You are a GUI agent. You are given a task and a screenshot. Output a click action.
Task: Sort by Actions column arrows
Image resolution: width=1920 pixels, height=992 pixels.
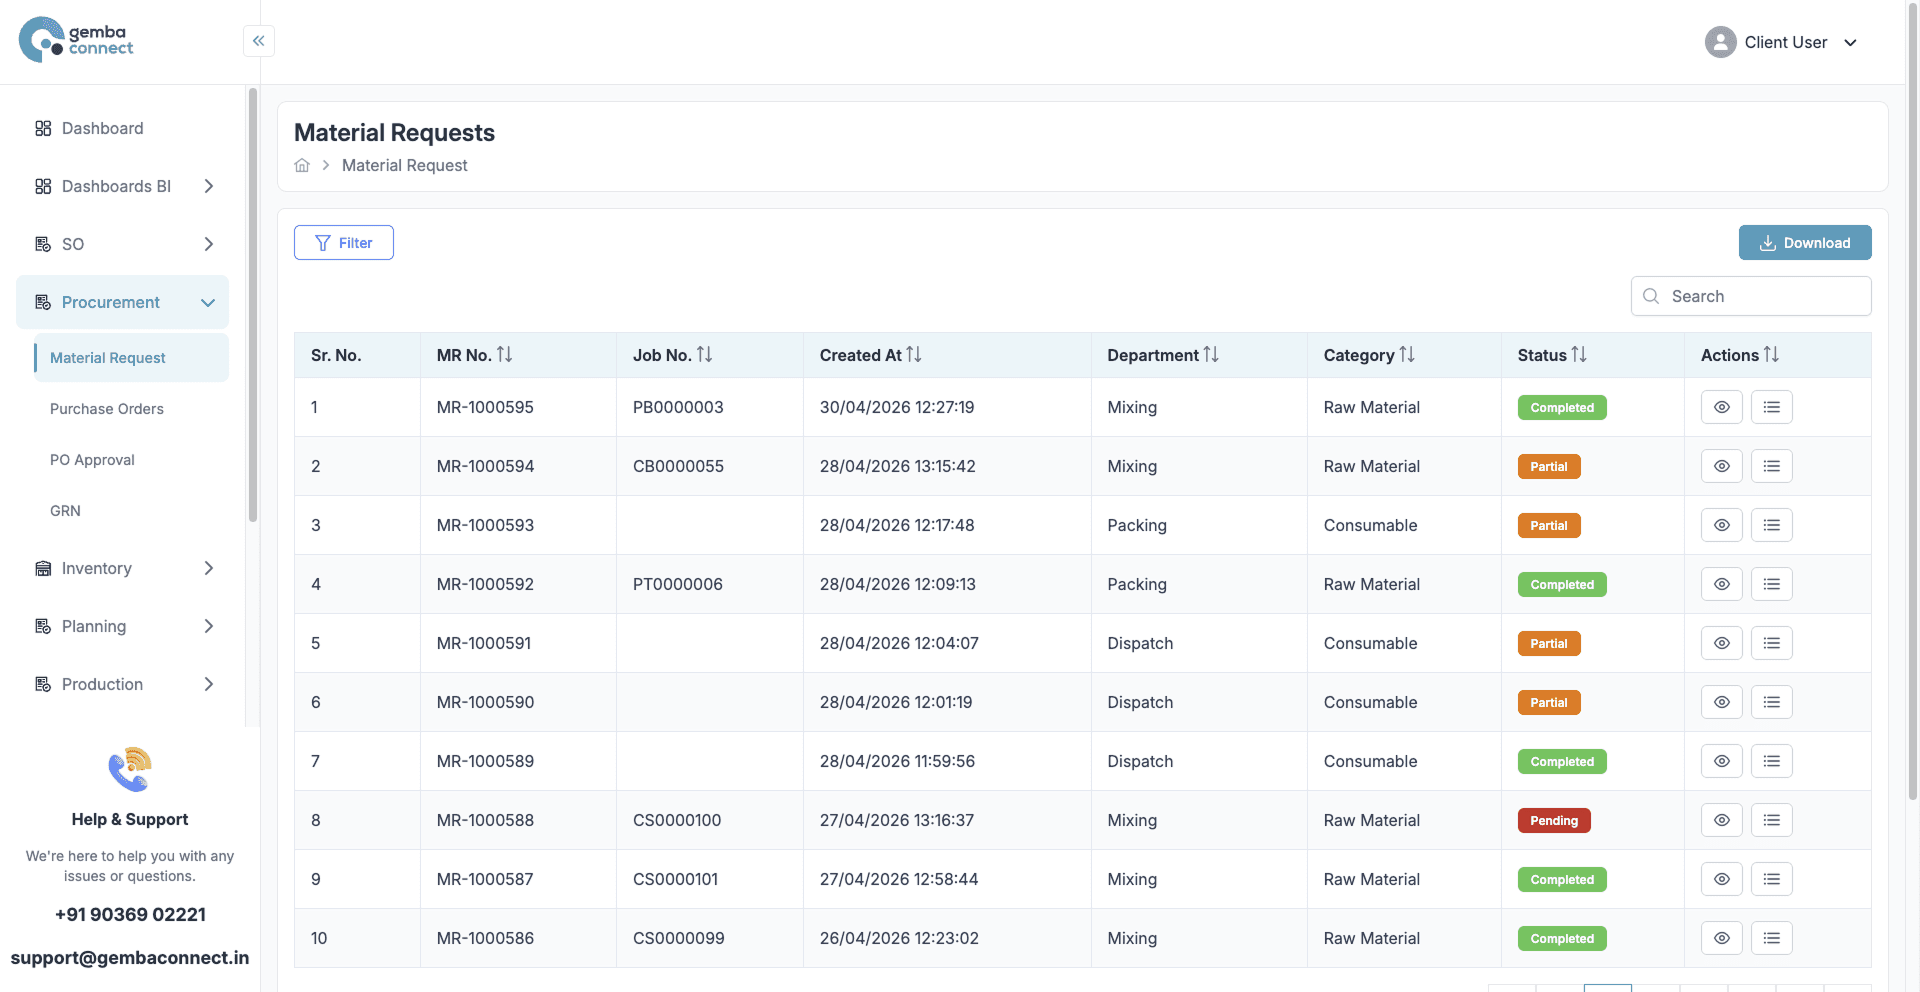point(1771,354)
